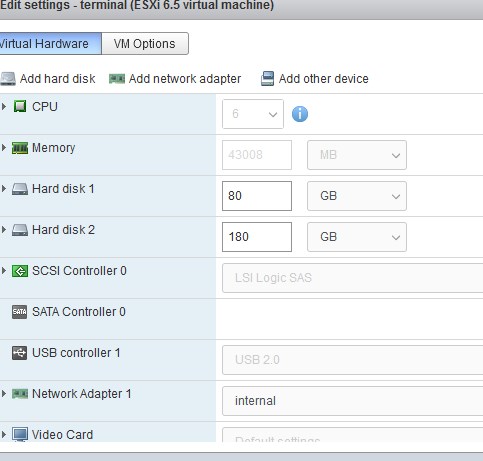
Task: Click the Memory size field 43008
Action: click(257, 155)
